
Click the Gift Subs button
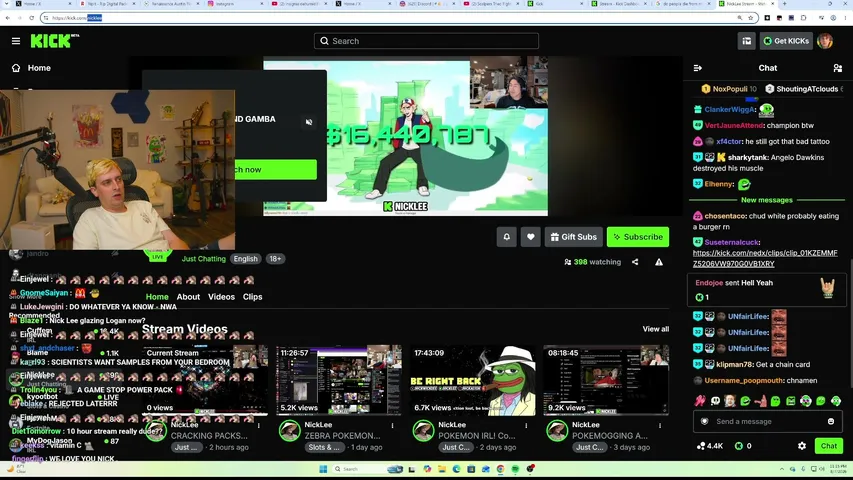click(x=573, y=237)
